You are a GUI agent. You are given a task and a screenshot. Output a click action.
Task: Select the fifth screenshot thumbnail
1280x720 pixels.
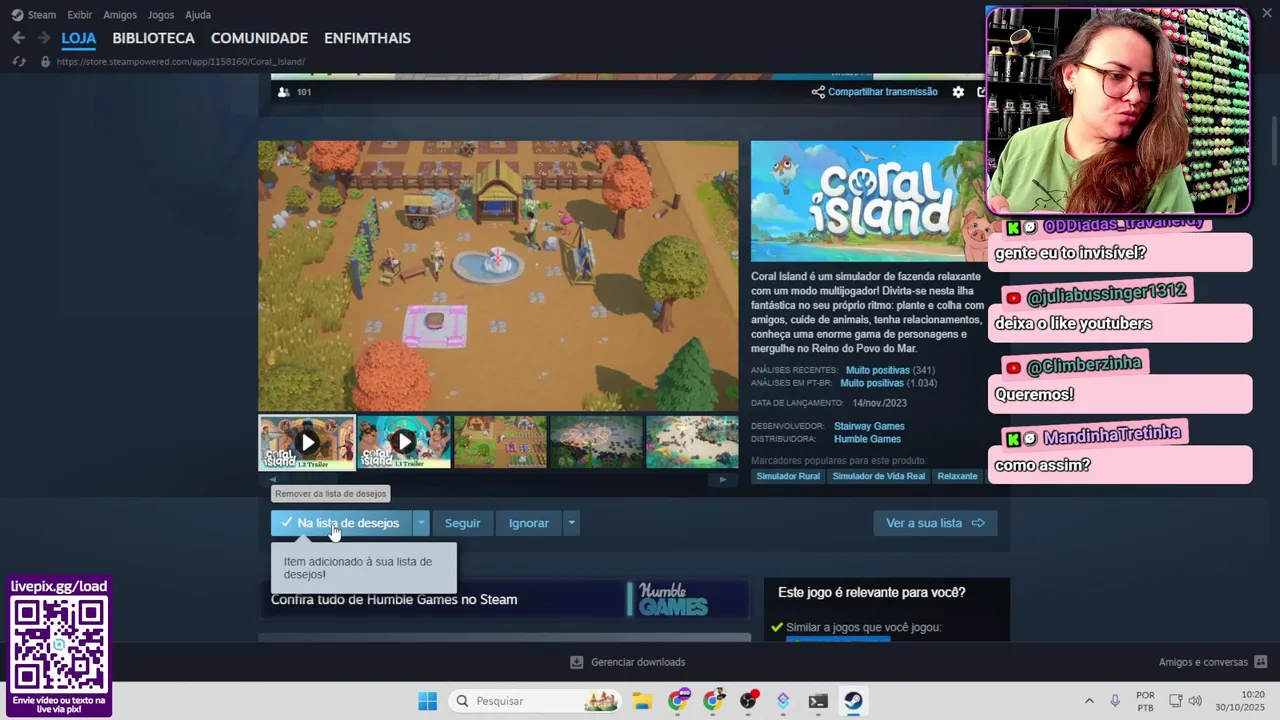[692, 442]
